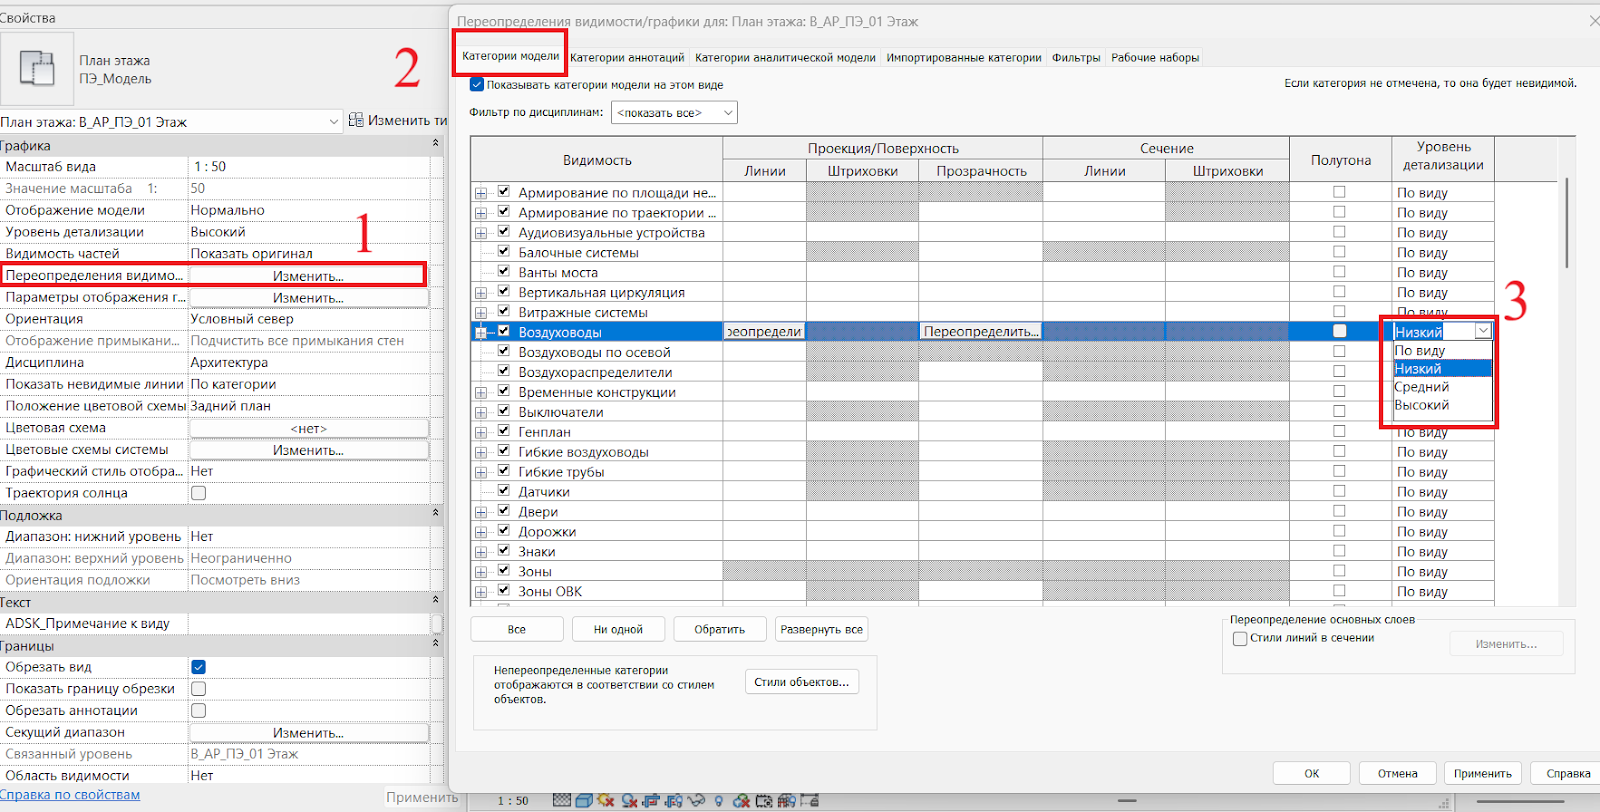Screen dimensions: 1600x812
Task: Click 'Переопределить...' transparency cell for Воздуховоды
Action: (x=980, y=332)
